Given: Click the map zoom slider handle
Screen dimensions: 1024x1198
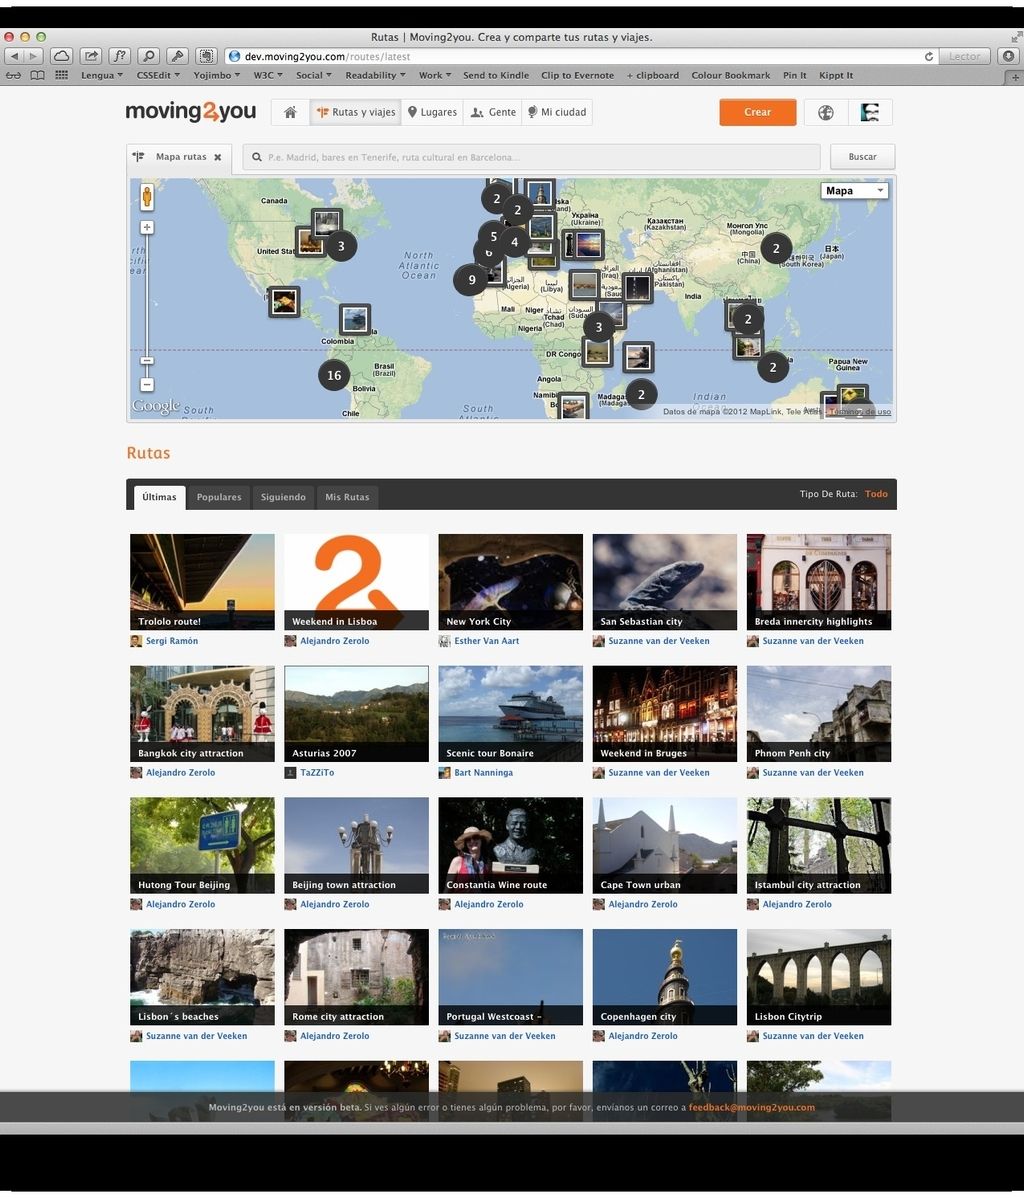Looking at the screenshot, I should 147,361.
